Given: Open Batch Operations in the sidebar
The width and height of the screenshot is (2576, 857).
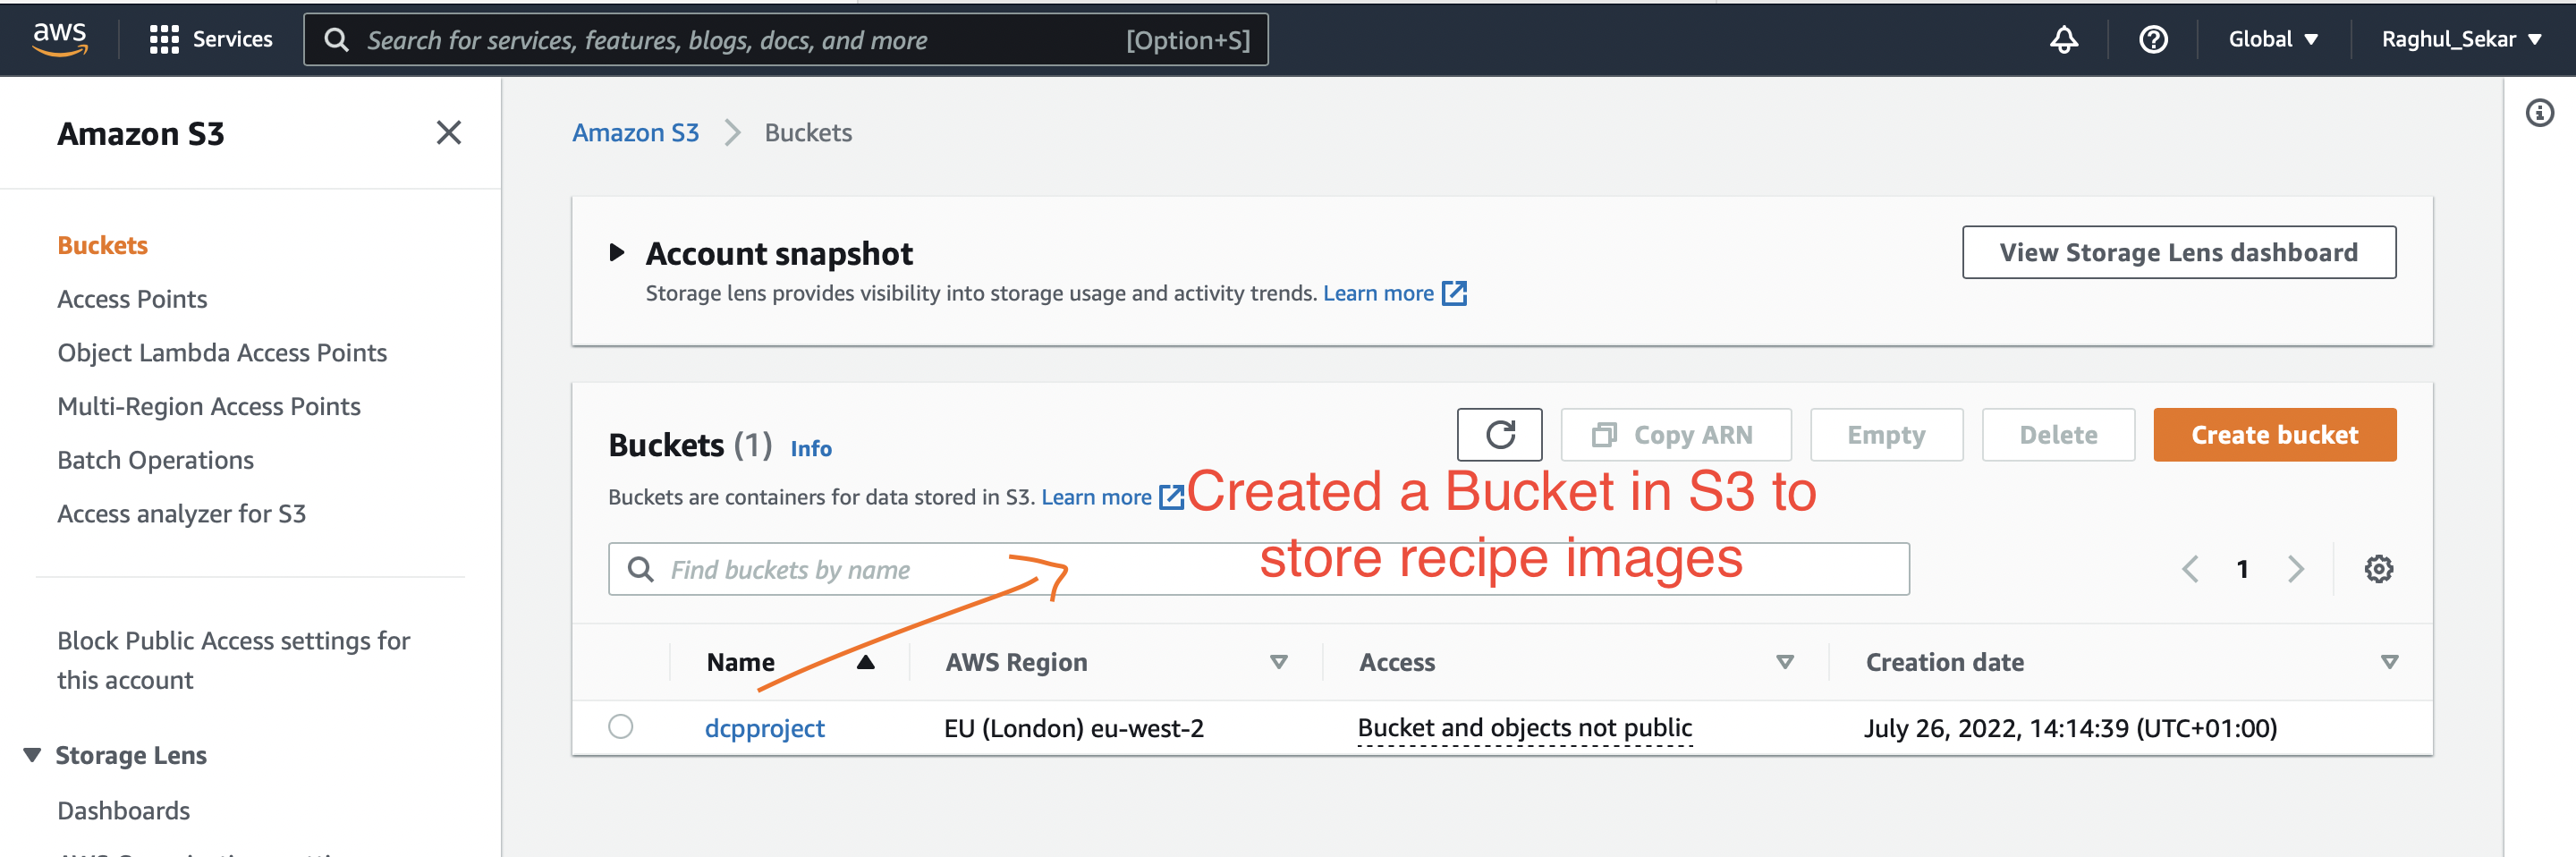Looking at the screenshot, I should click(155, 461).
